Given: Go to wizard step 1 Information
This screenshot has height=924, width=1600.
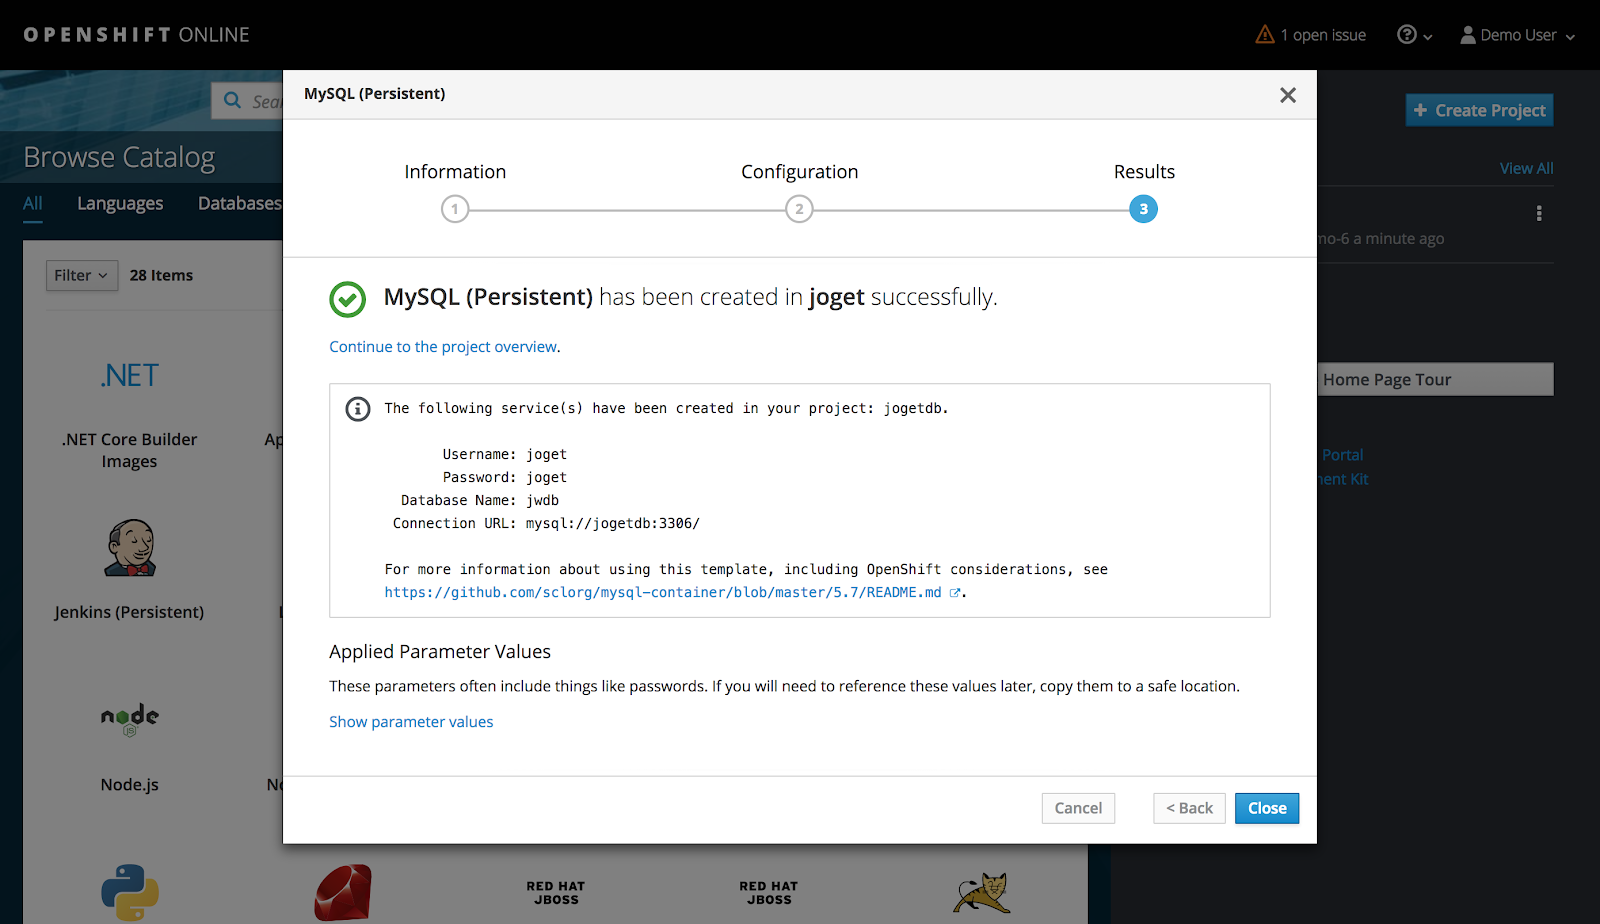Looking at the screenshot, I should 455,209.
